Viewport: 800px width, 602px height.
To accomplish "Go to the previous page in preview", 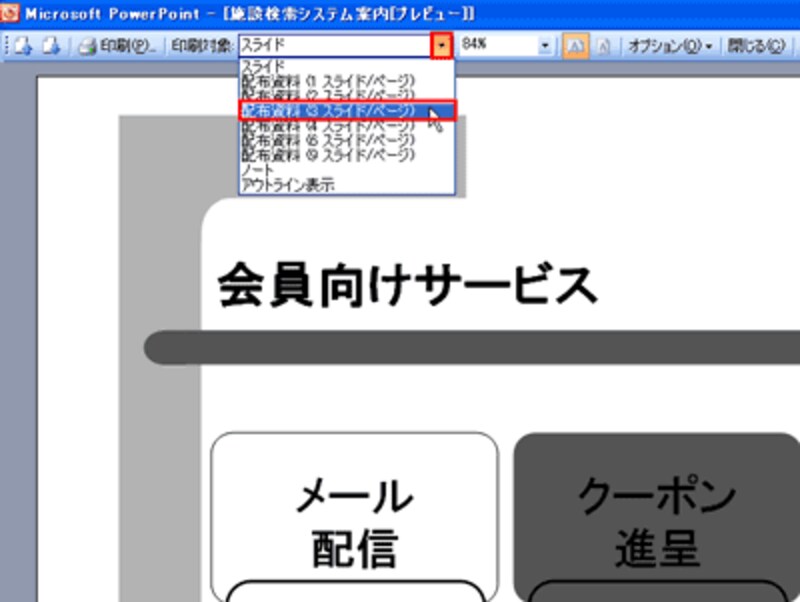I will (23, 46).
